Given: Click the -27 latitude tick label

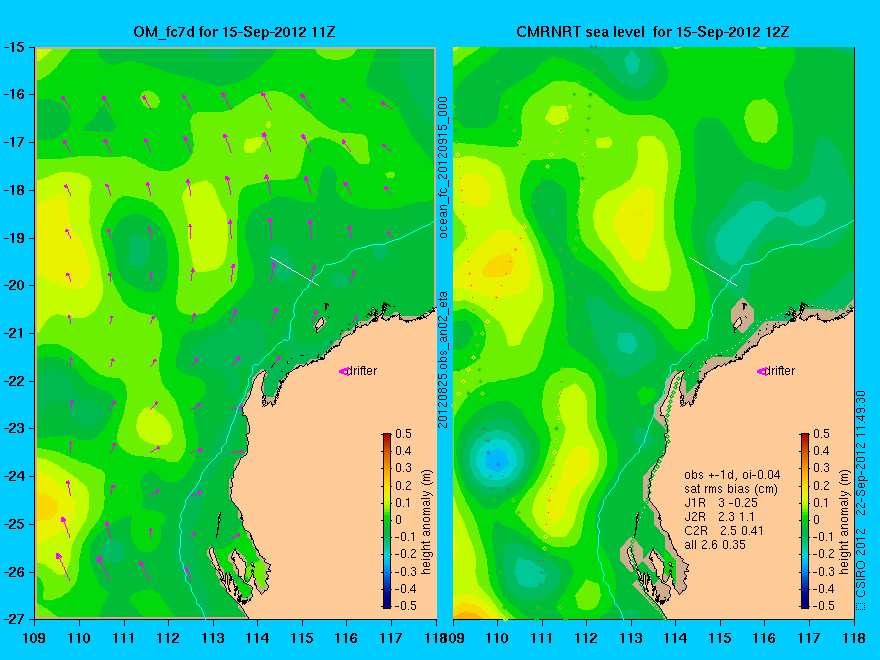Looking at the screenshot, I should pyautogui.click(x=15, y=618).
